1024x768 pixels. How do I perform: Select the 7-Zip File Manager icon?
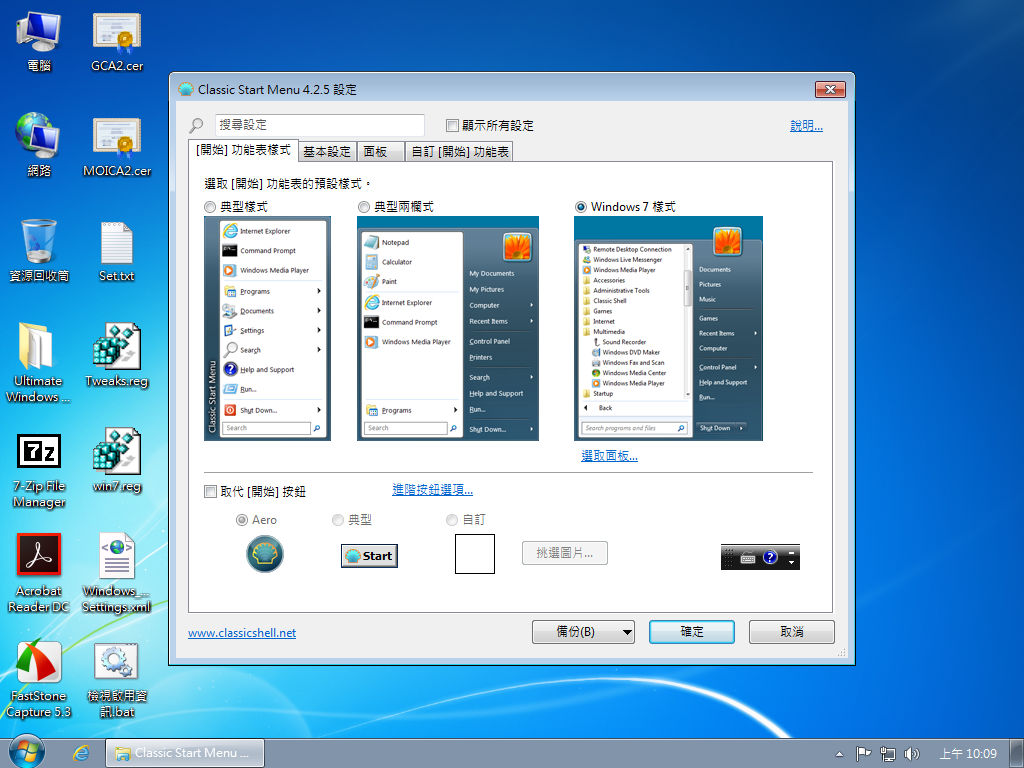coord(39,470)
